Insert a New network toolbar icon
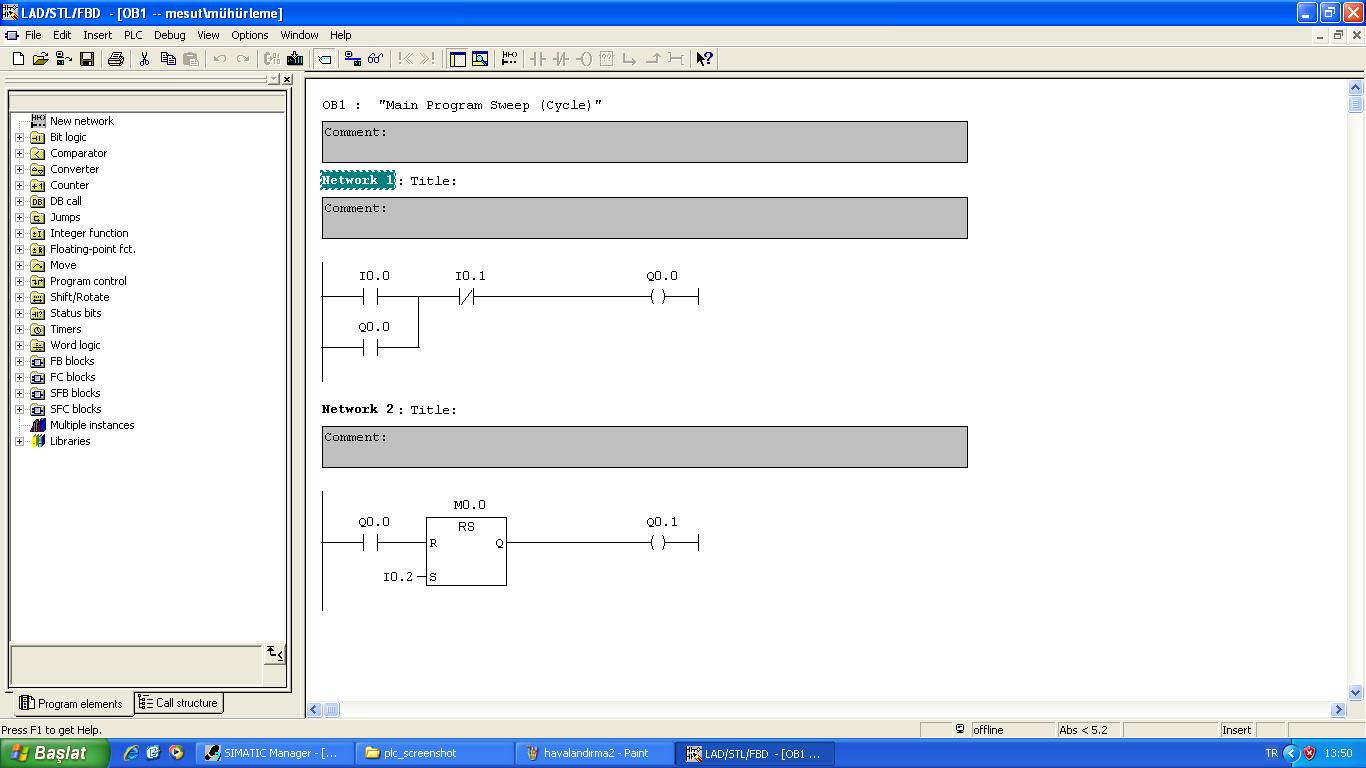 coord(509,59)
